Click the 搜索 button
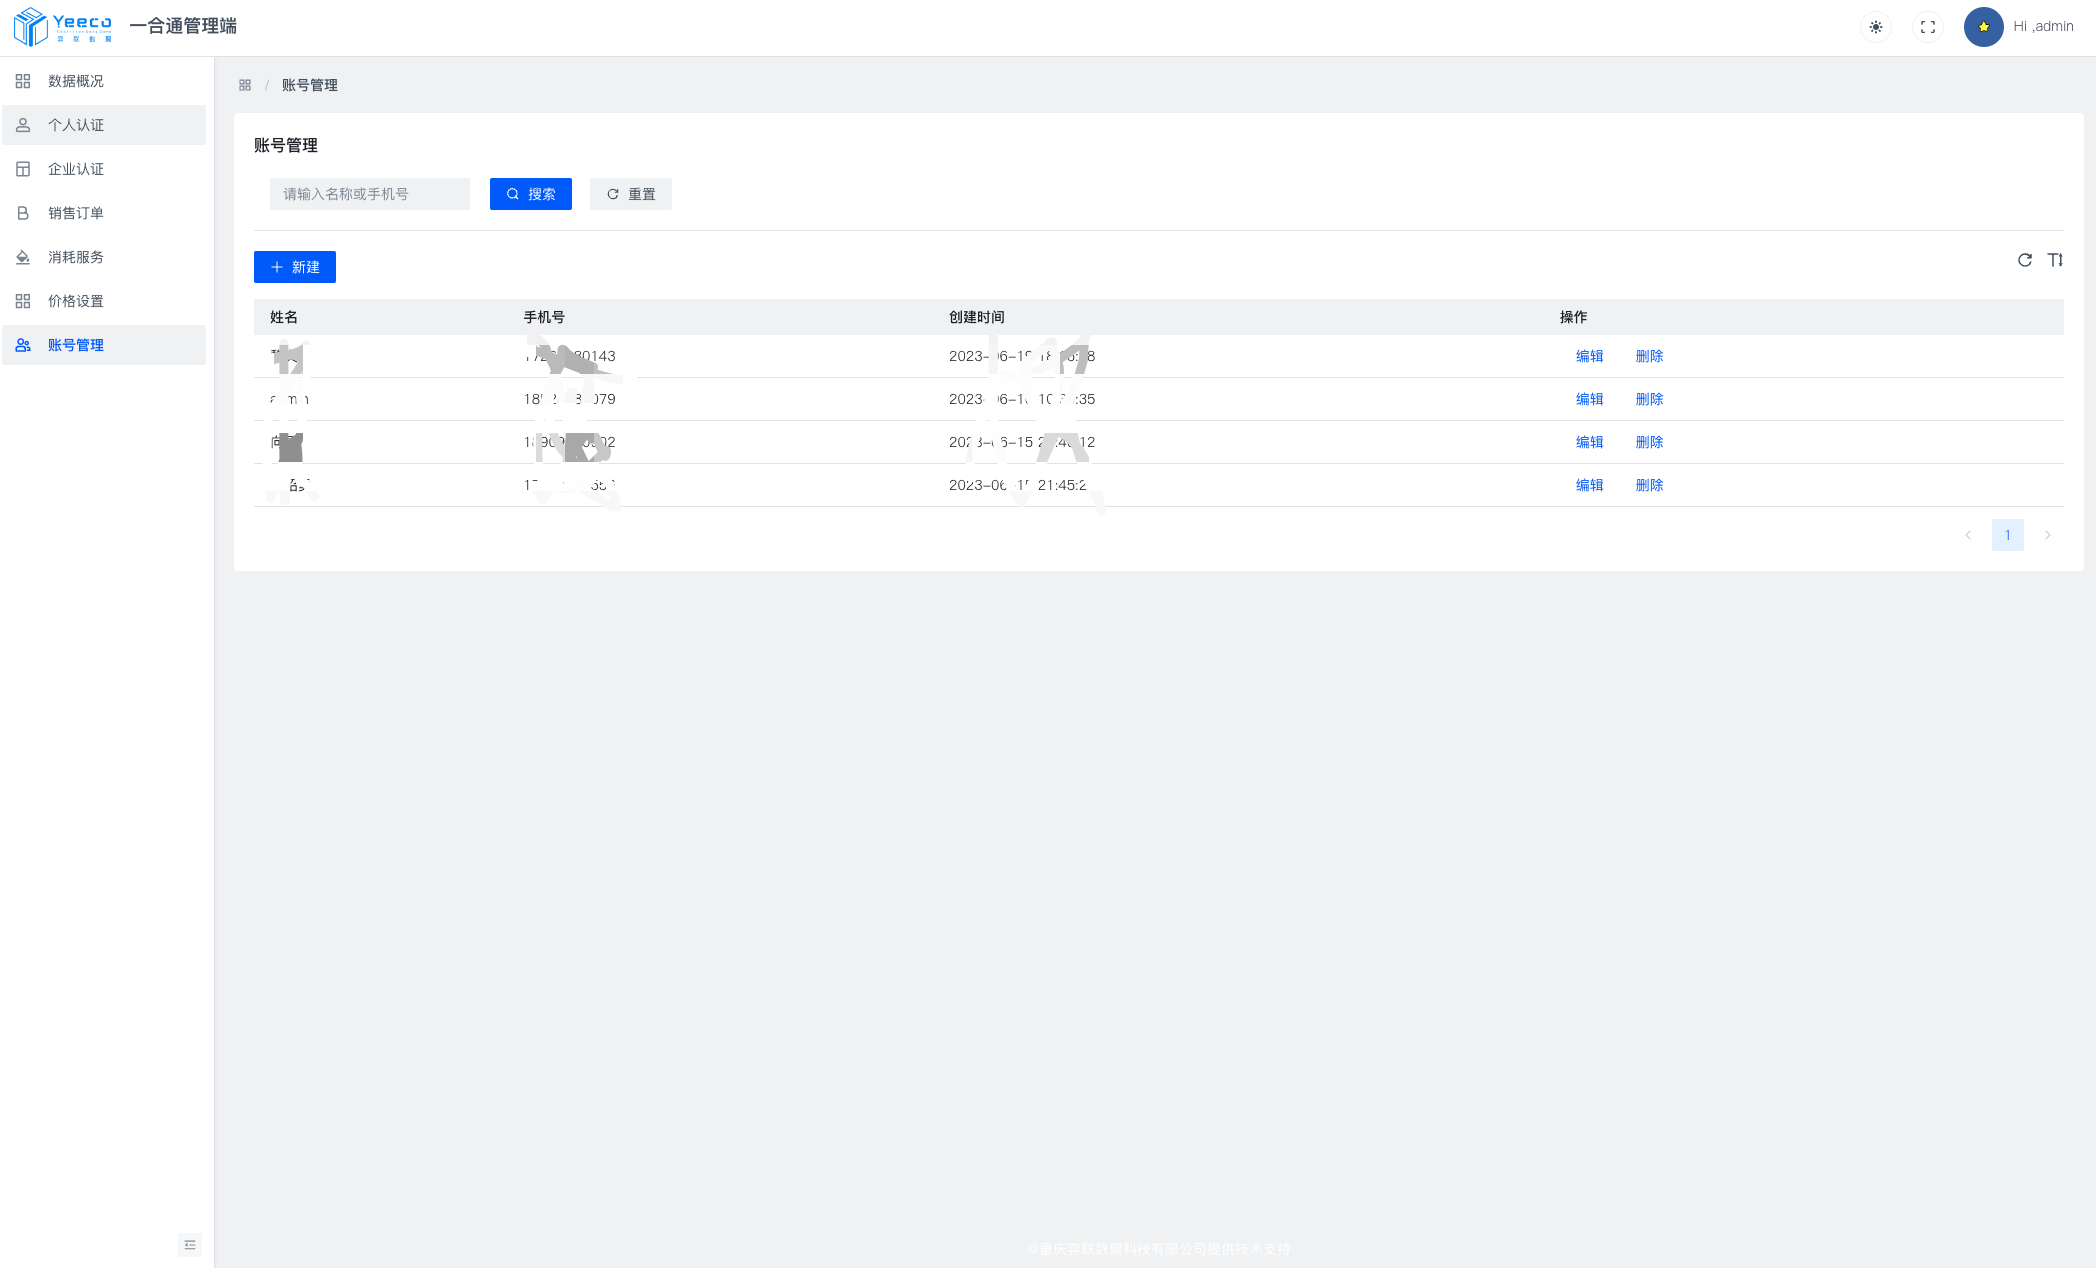This screenshot has width=2096, height=1268. point(530,194)
